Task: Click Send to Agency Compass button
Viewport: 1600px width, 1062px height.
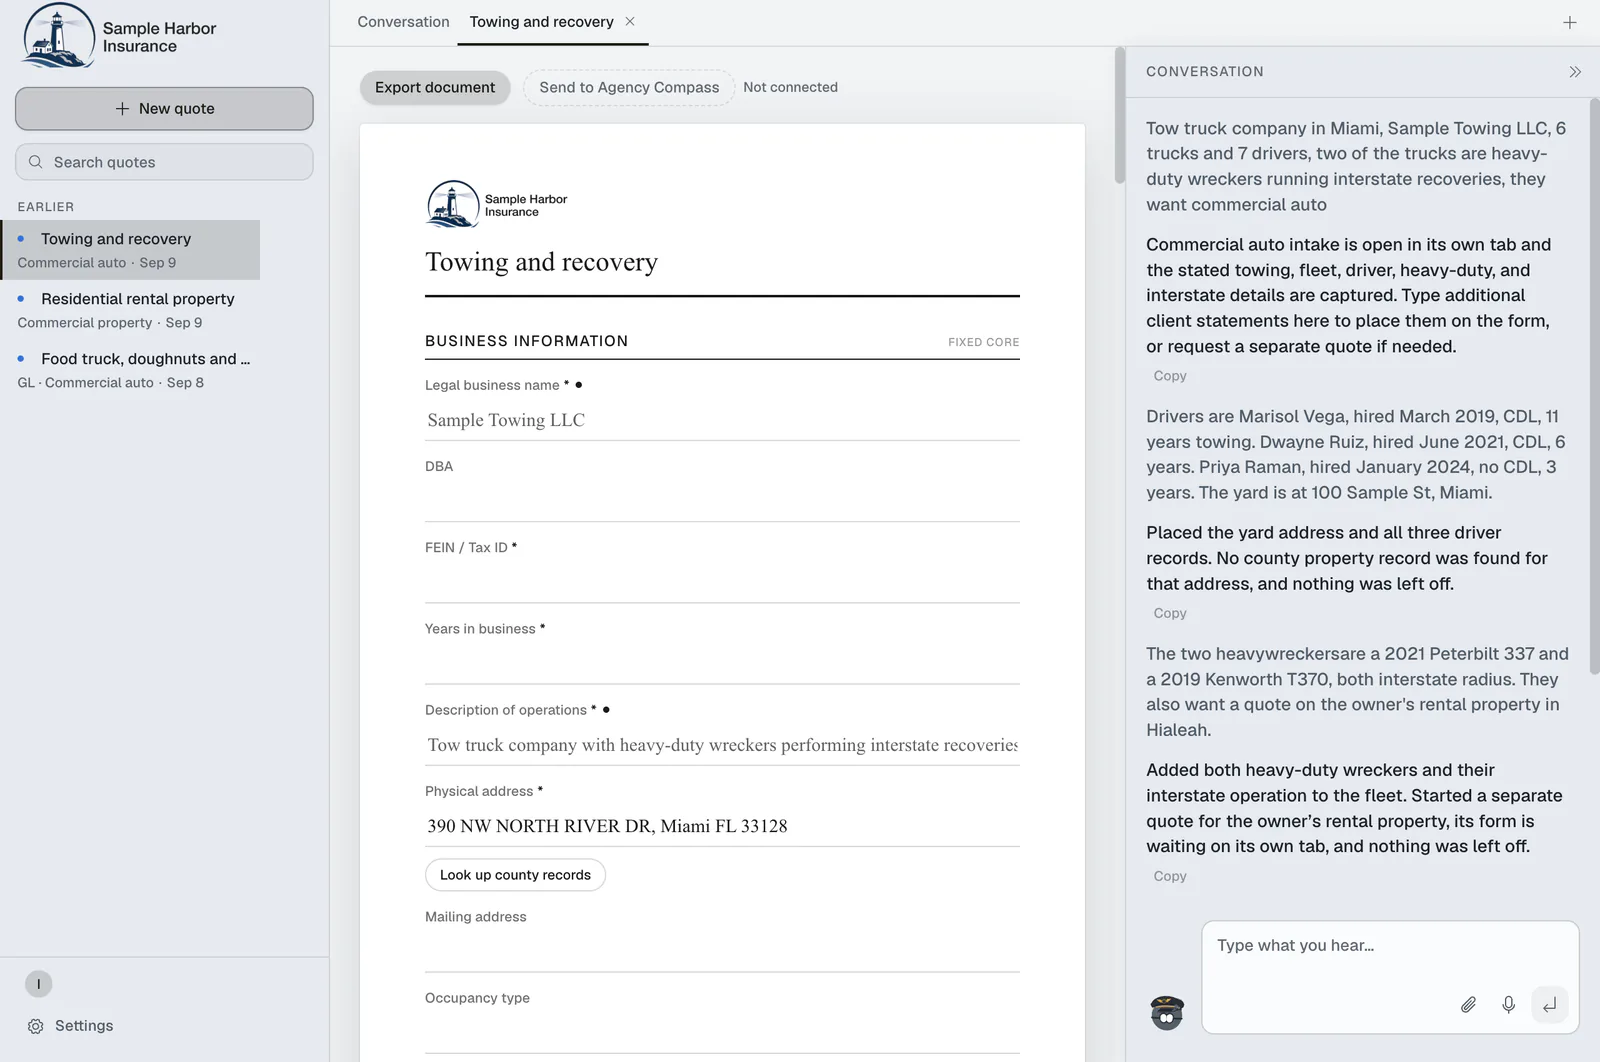Action: coord(629,87)
